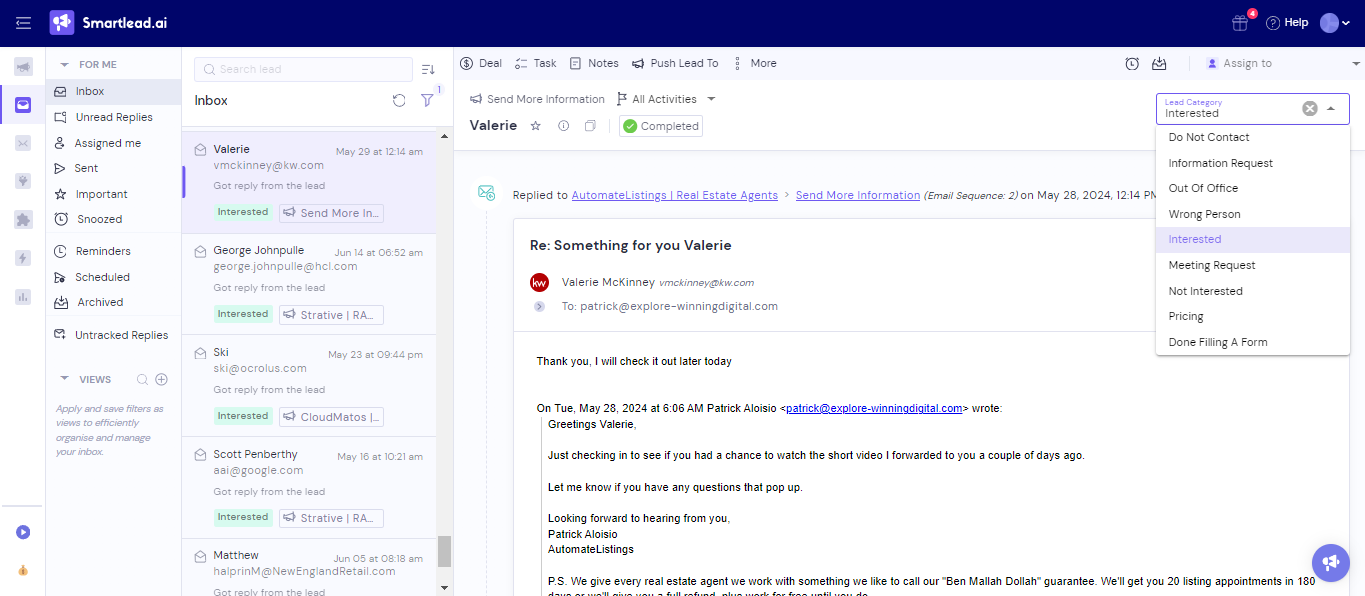The height and width of the screenshot is (596, 1365).
Task: Click the archive download-tray icon
Action: [1159, 64]
